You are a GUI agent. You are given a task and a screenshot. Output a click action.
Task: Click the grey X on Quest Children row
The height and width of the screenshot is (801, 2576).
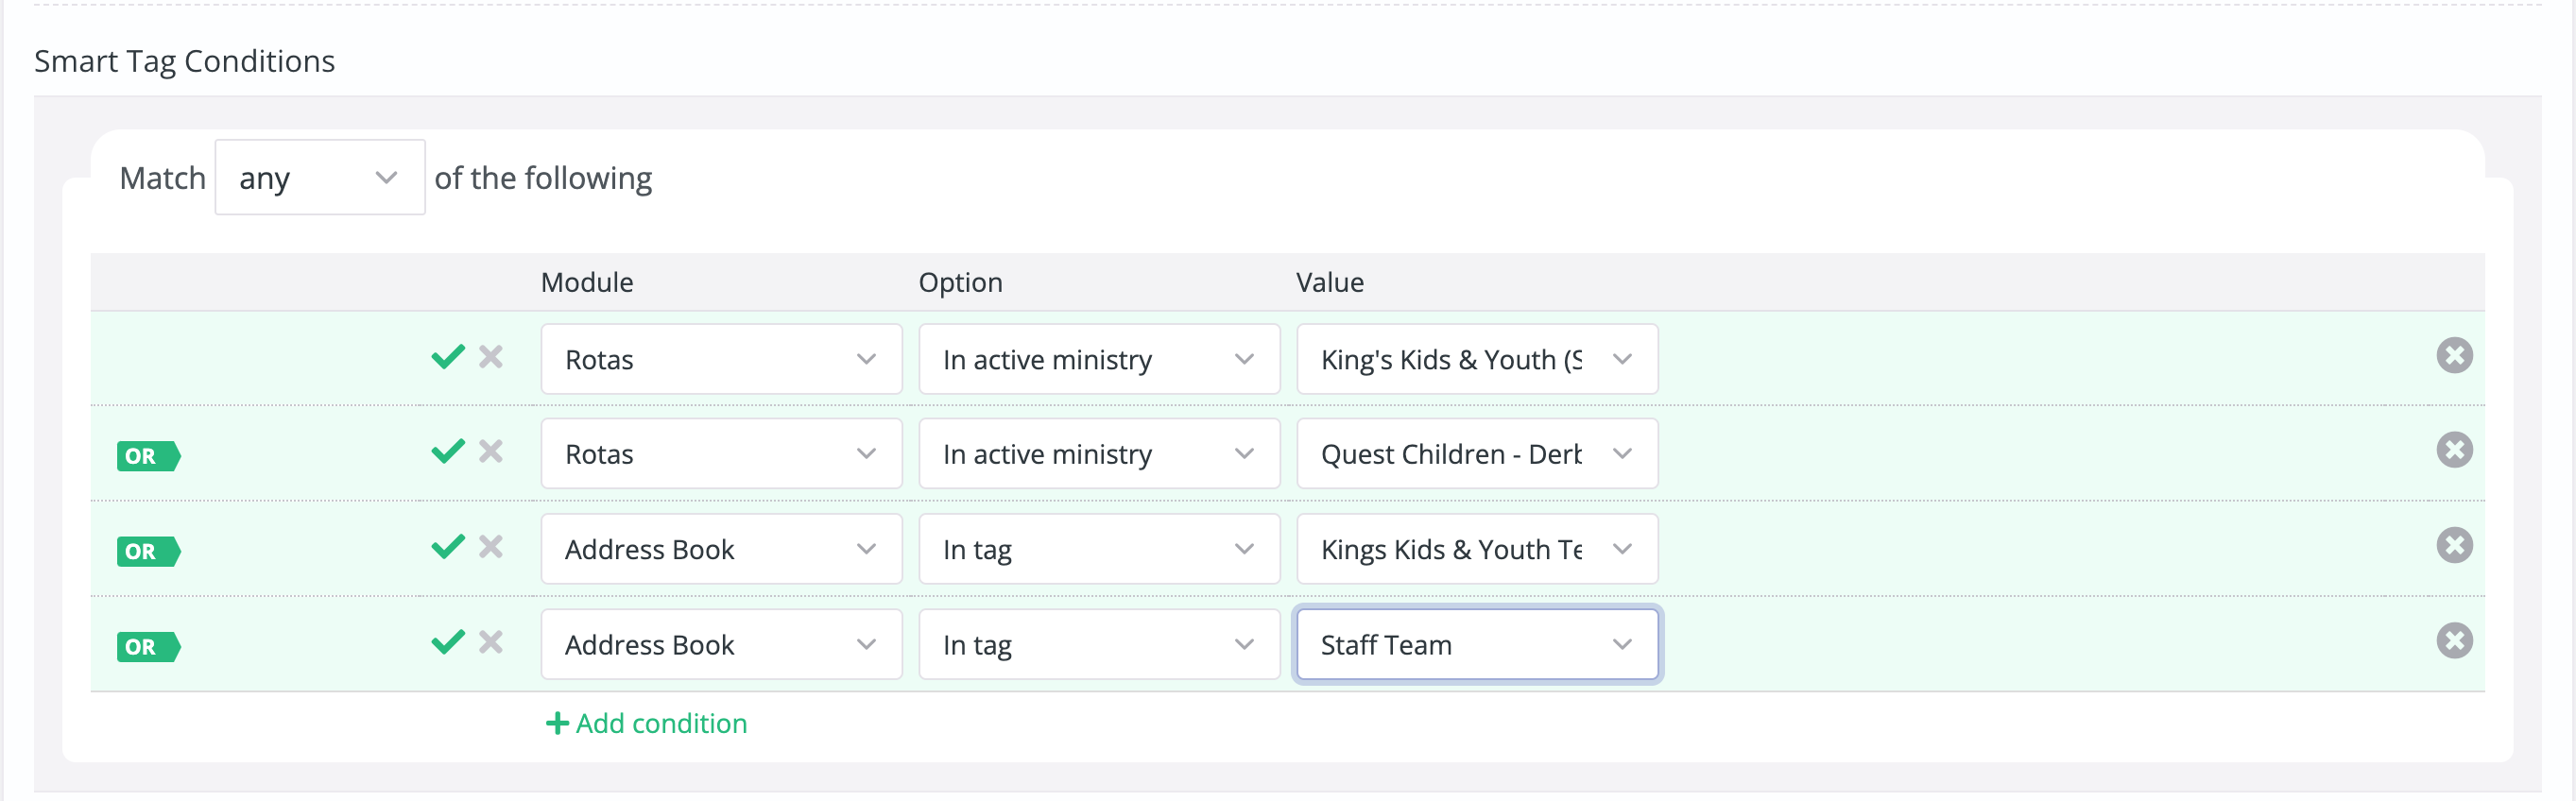coord(490,451)
